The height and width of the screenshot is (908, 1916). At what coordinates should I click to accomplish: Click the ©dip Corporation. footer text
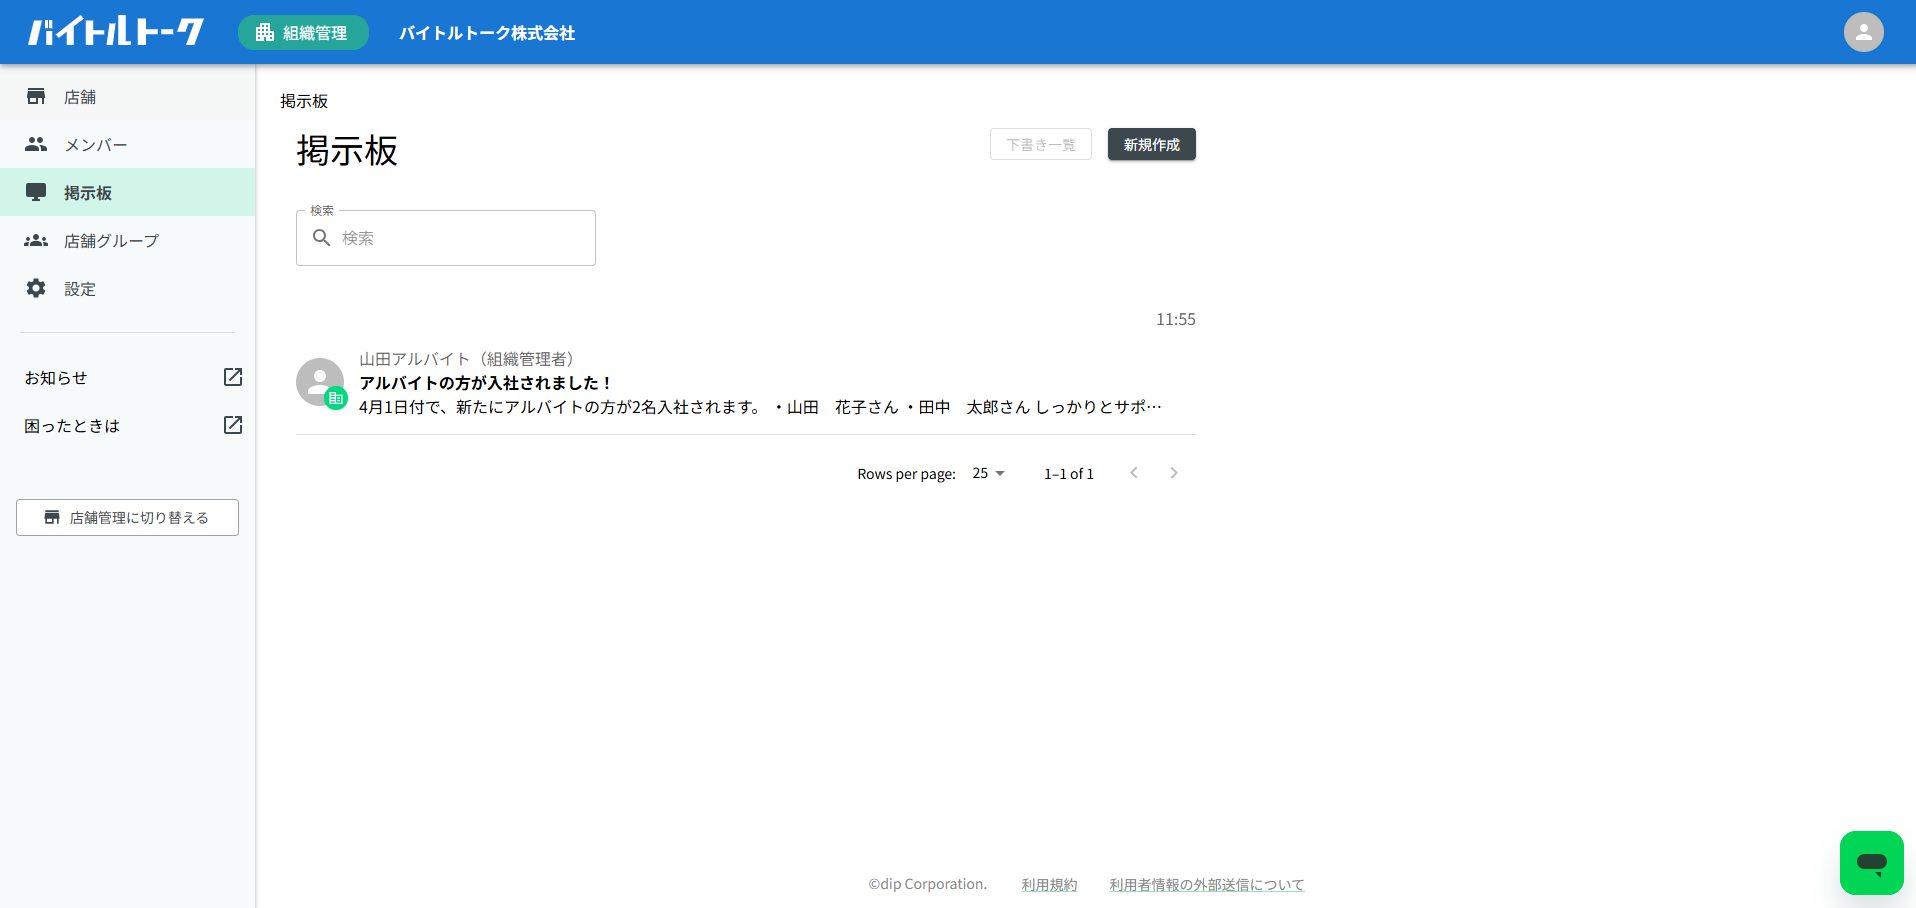(x=927, y=884)
